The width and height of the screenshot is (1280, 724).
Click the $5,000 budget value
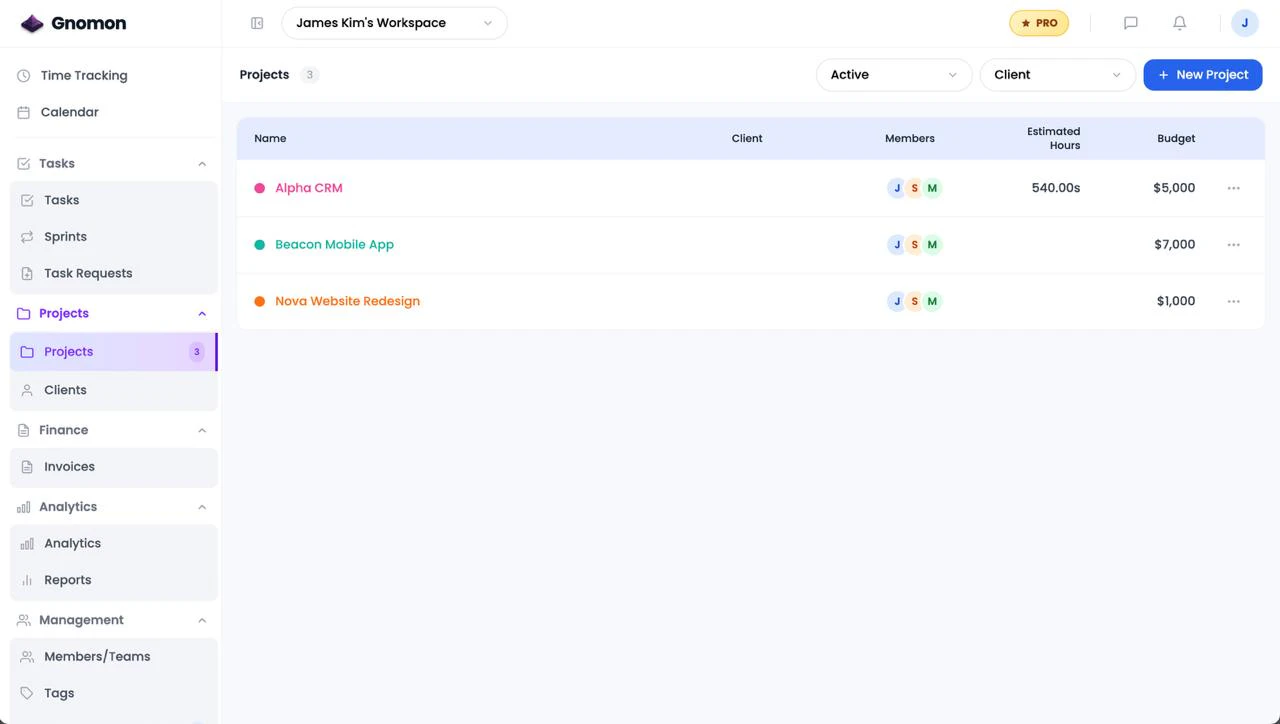click(1174, 188)
